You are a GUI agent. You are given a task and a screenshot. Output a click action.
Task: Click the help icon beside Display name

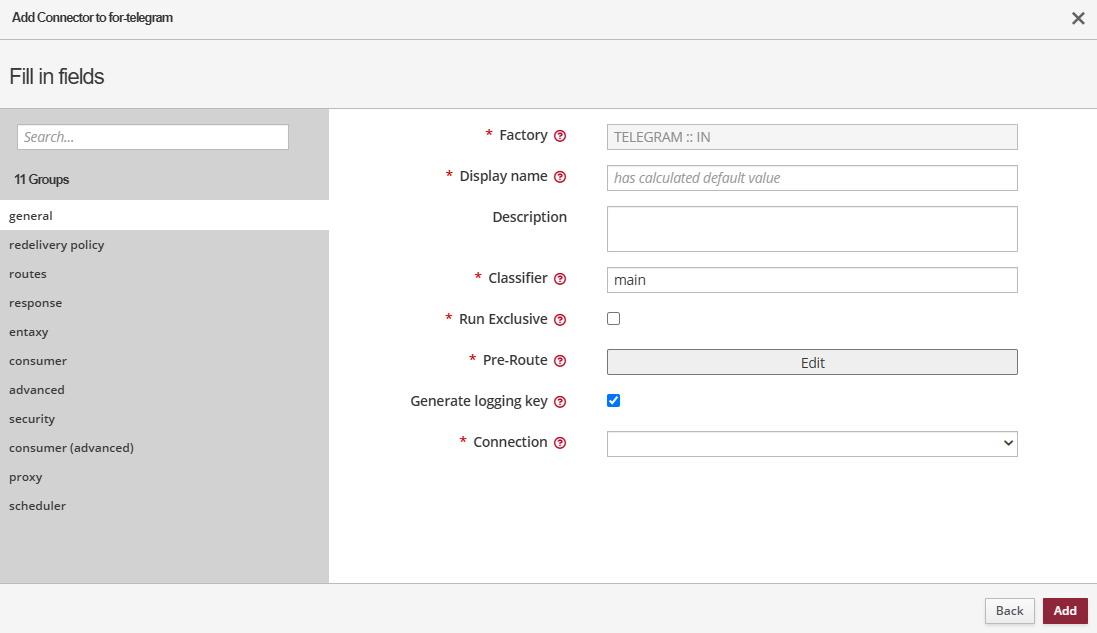[x=560, y=177]
